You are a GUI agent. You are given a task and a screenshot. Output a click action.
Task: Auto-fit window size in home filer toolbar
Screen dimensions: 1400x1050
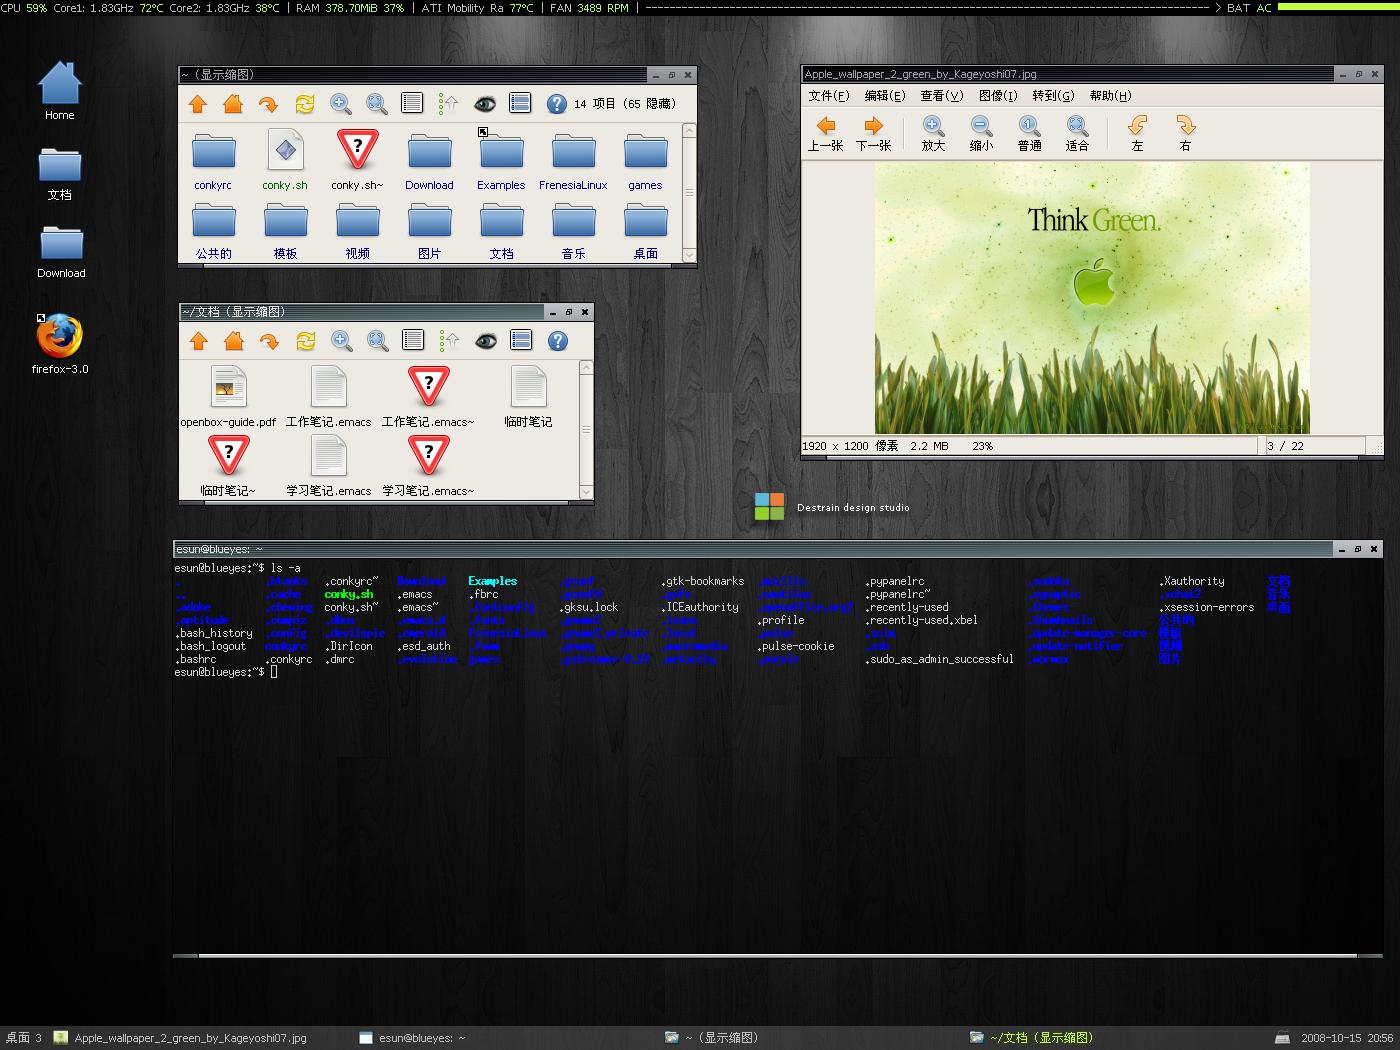376,104
